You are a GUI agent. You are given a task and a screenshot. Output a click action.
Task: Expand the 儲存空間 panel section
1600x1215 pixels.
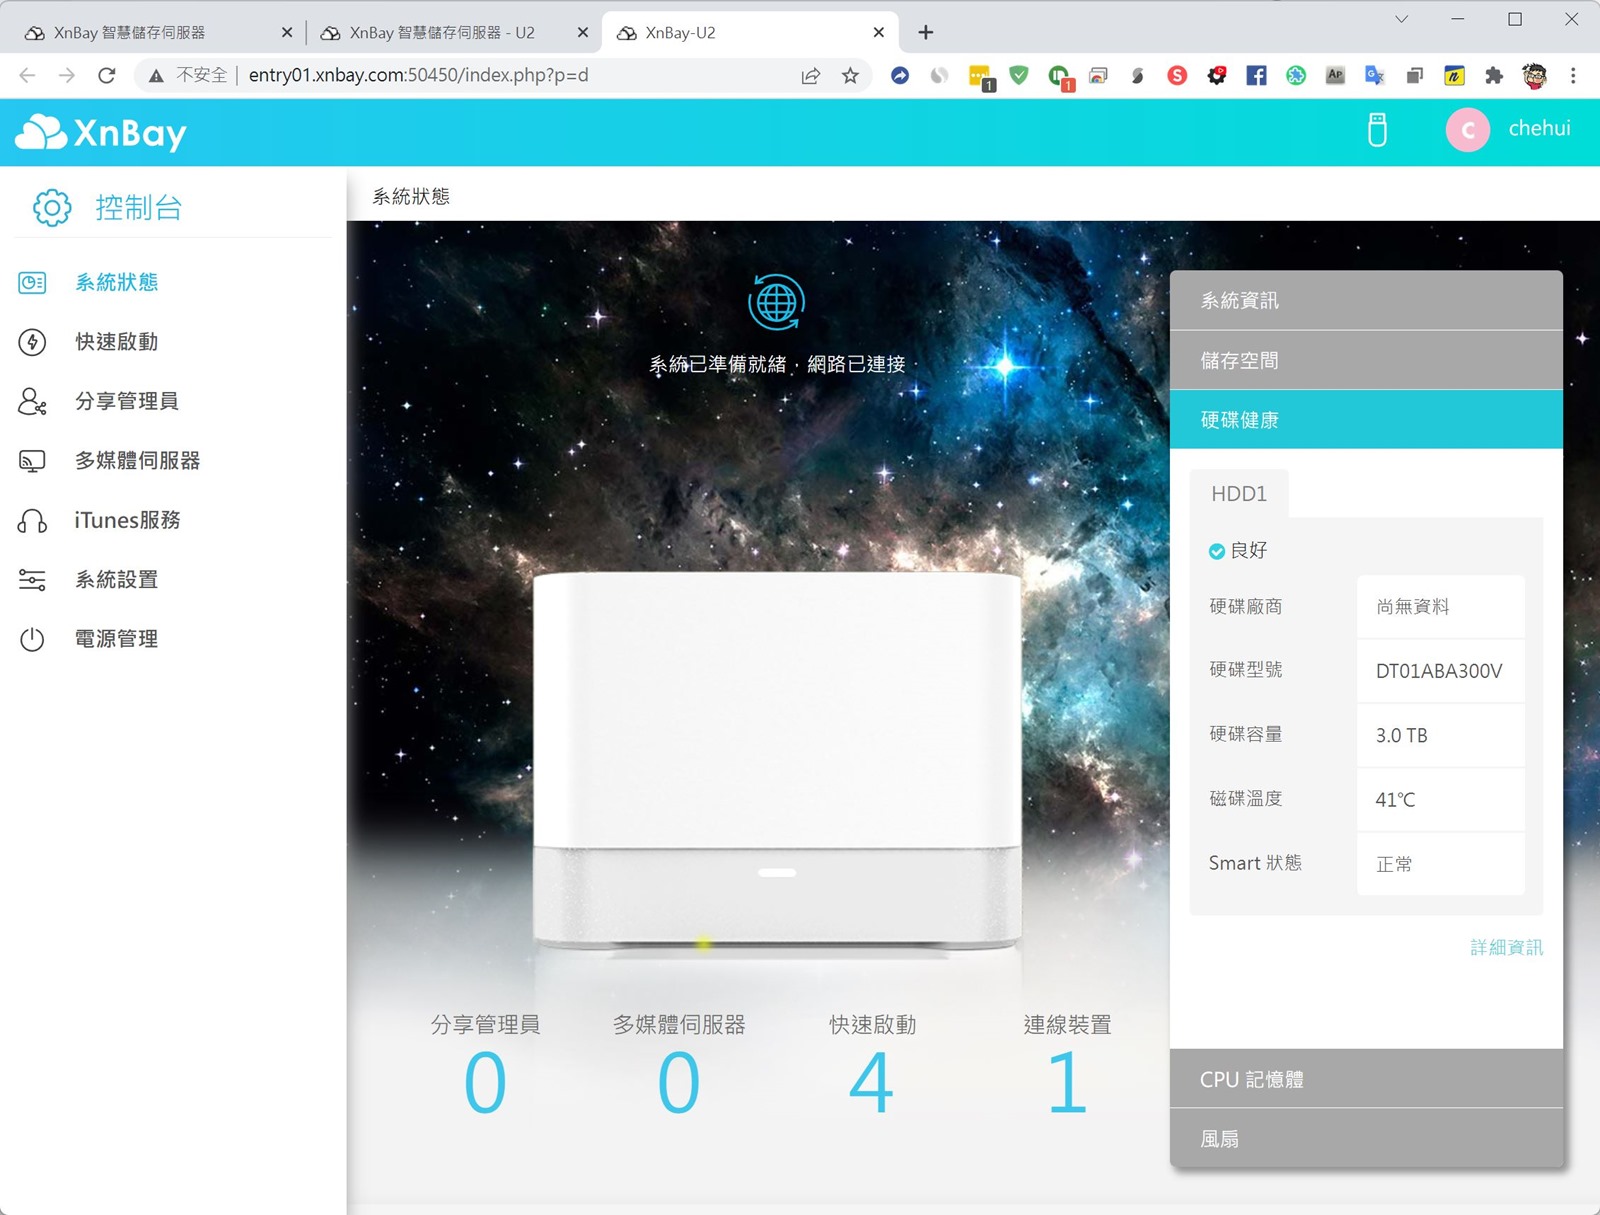tap(1365, 361)
